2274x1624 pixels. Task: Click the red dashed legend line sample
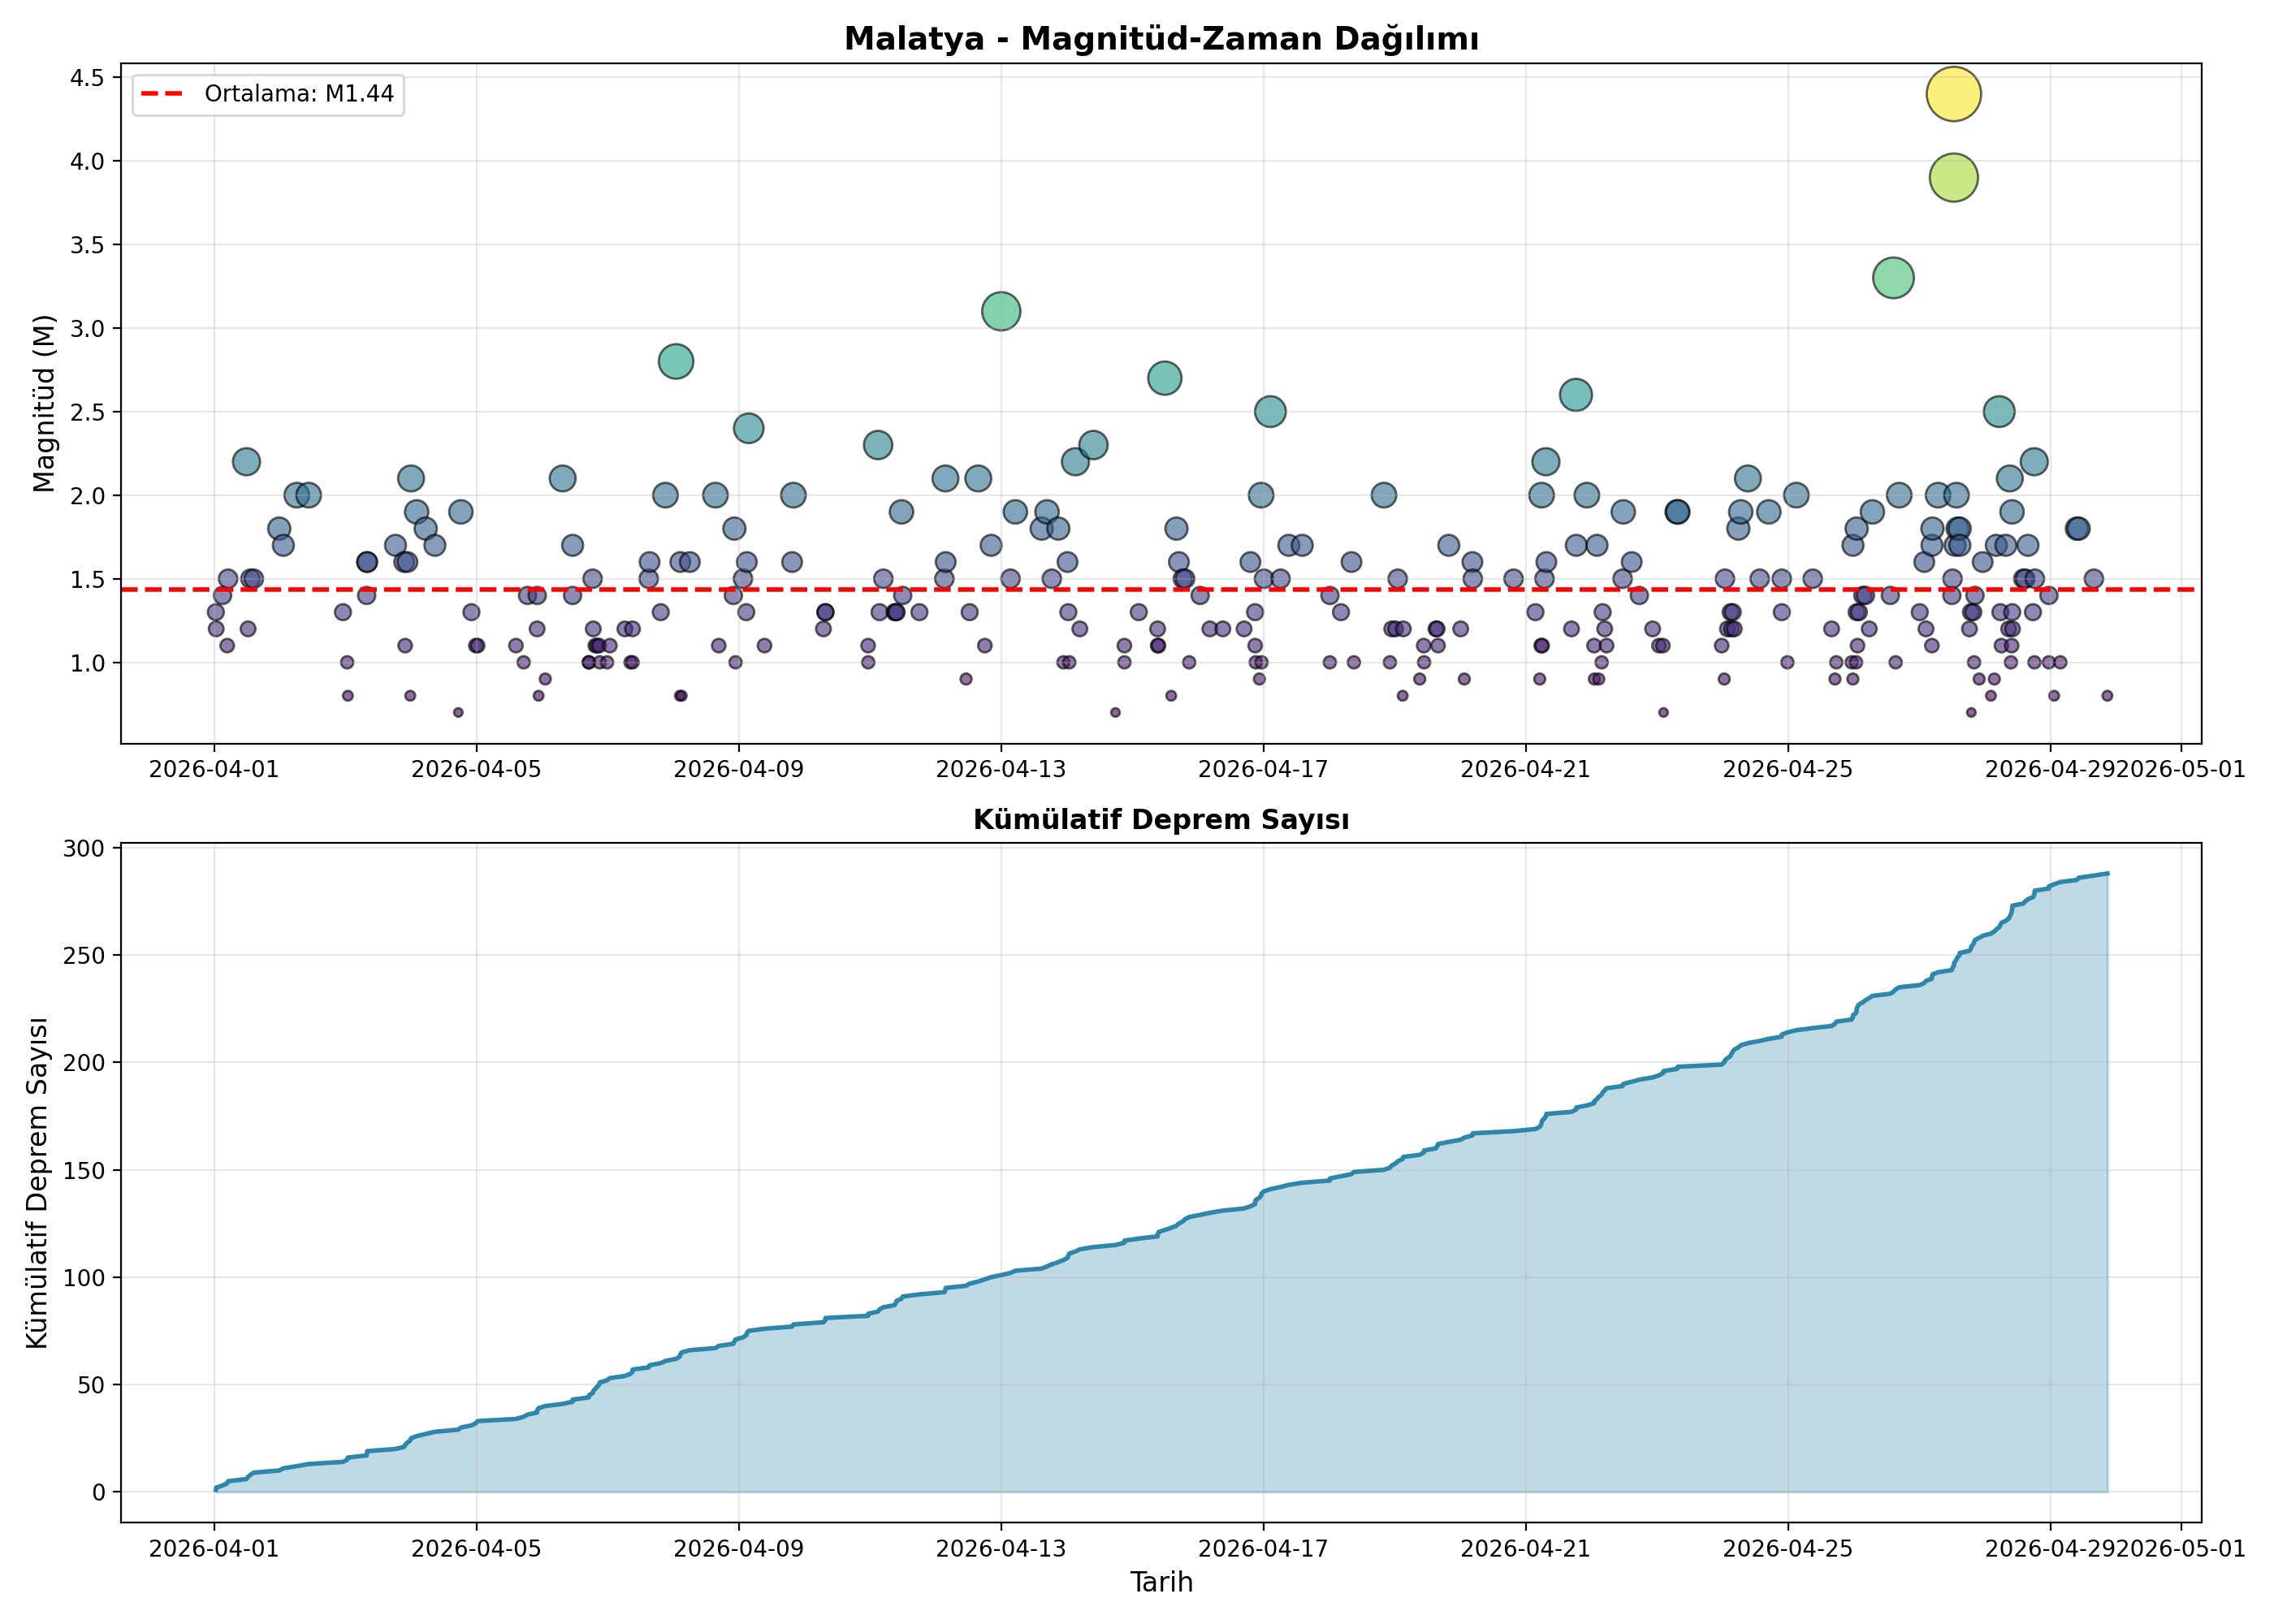point(162,94)
